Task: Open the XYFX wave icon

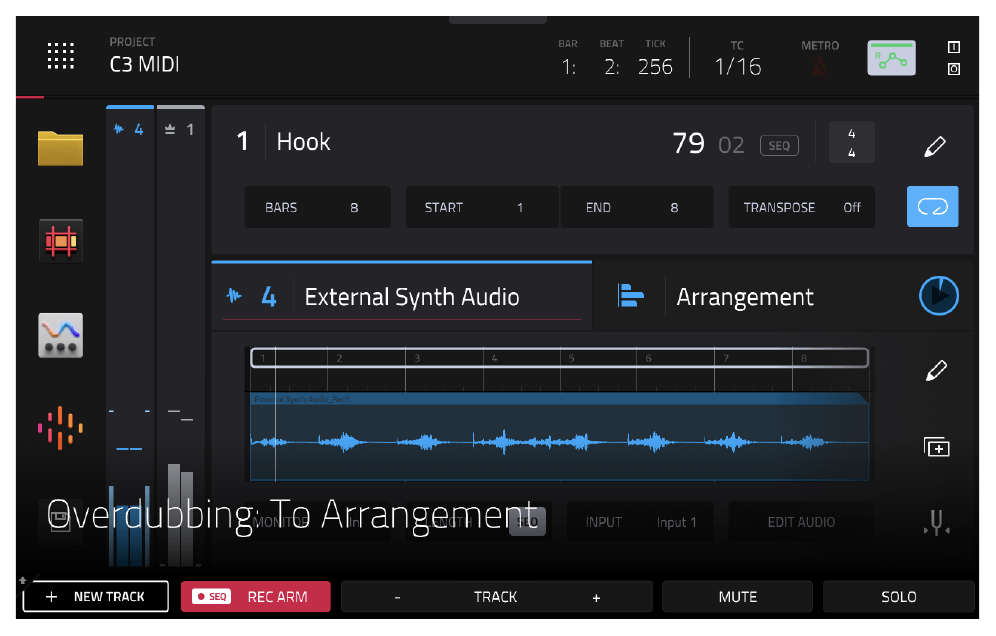Action: click(60, 335)
